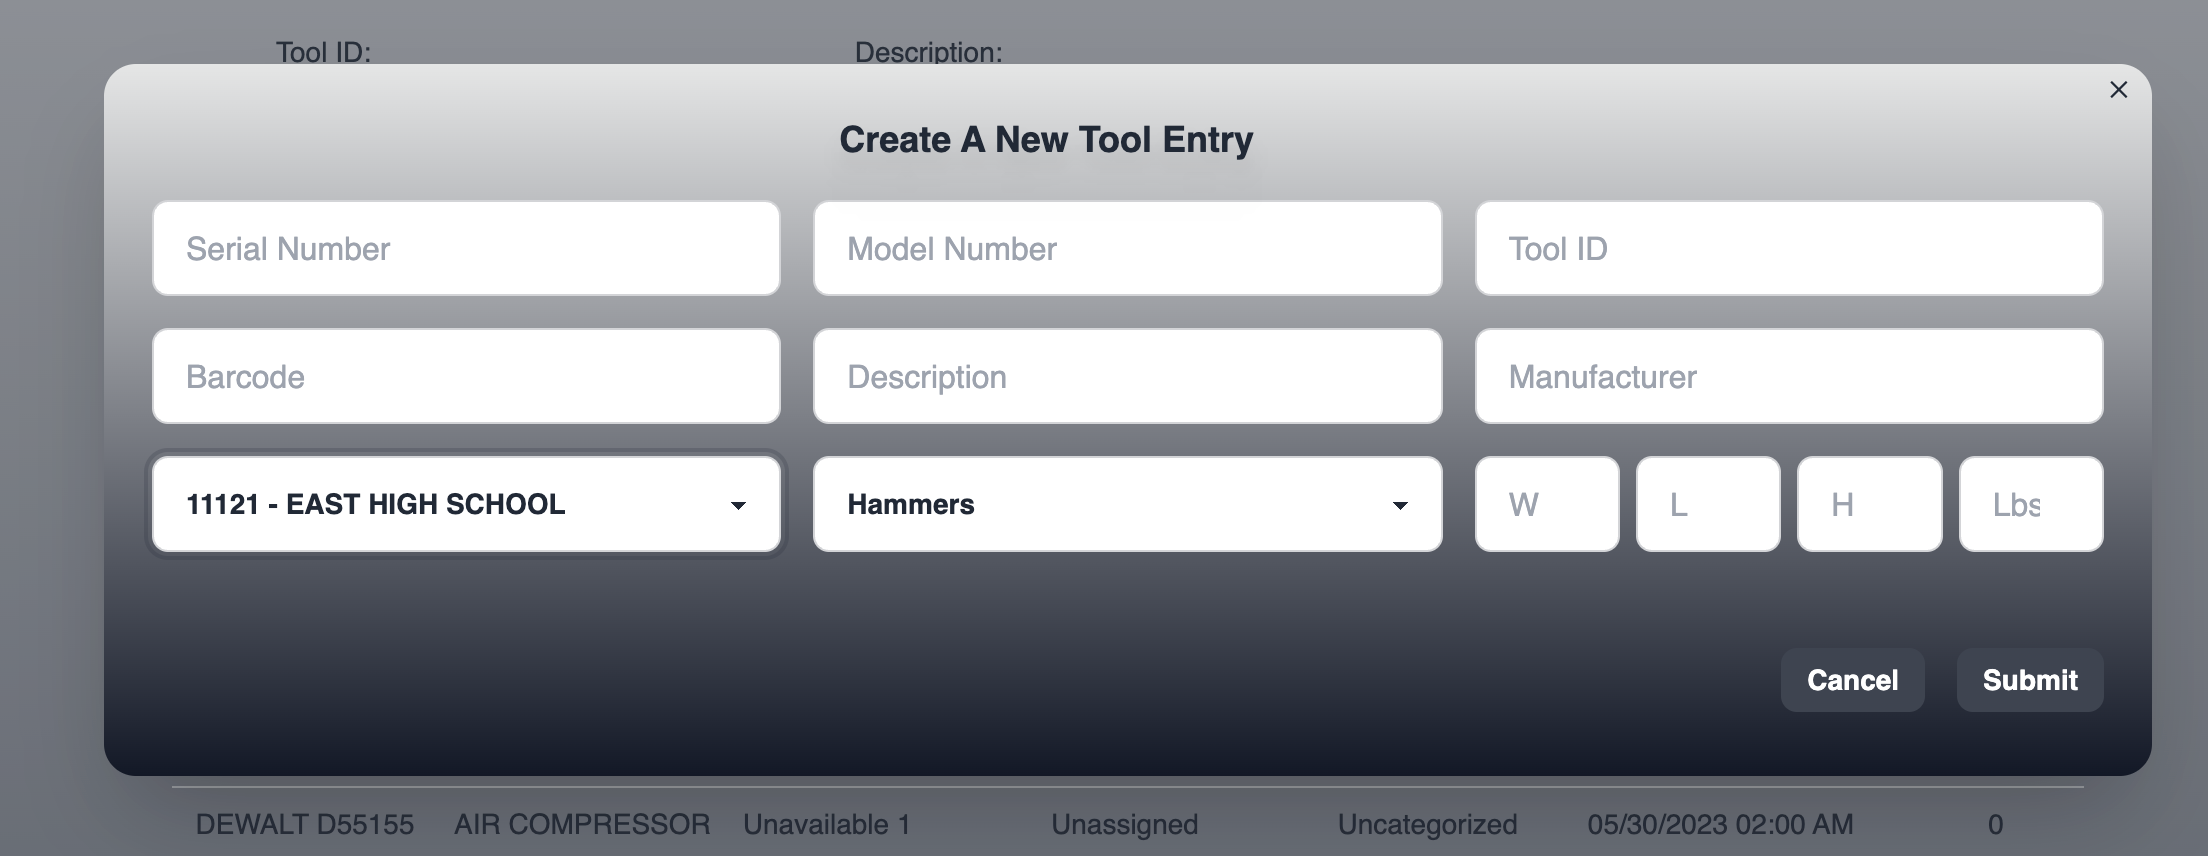Focus the H height field
Screen dimensions: 2208x856
tap(1868, 505)
